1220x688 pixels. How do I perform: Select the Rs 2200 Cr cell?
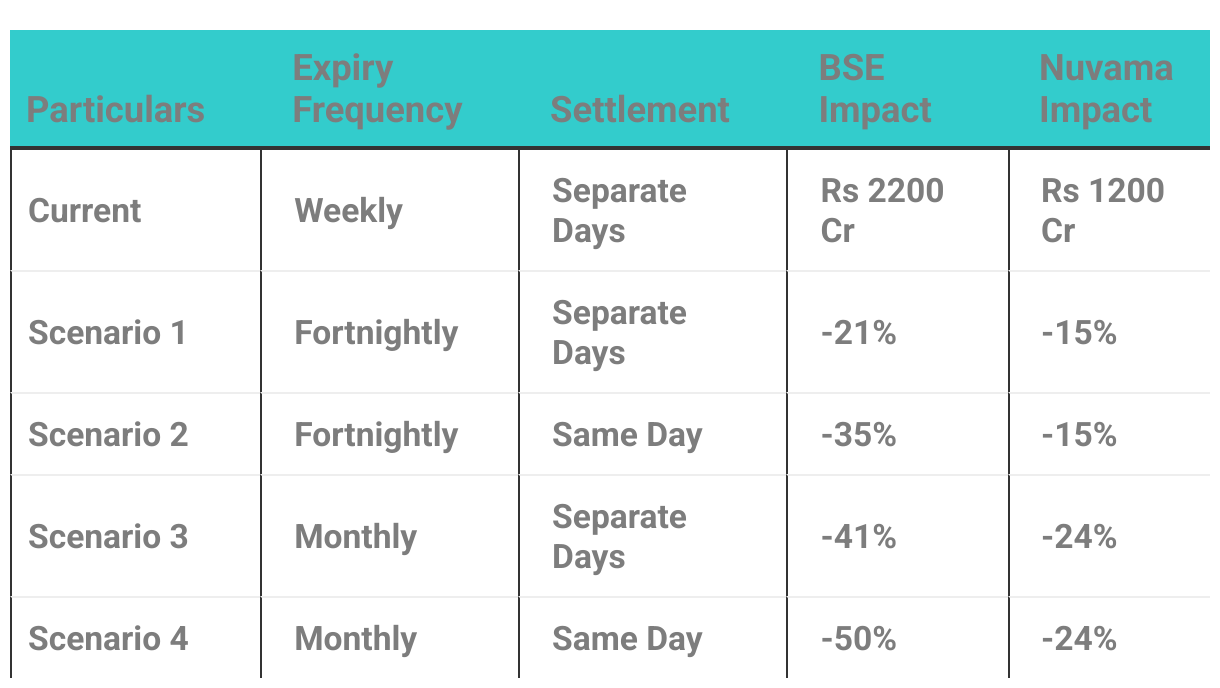pos(881,210)
